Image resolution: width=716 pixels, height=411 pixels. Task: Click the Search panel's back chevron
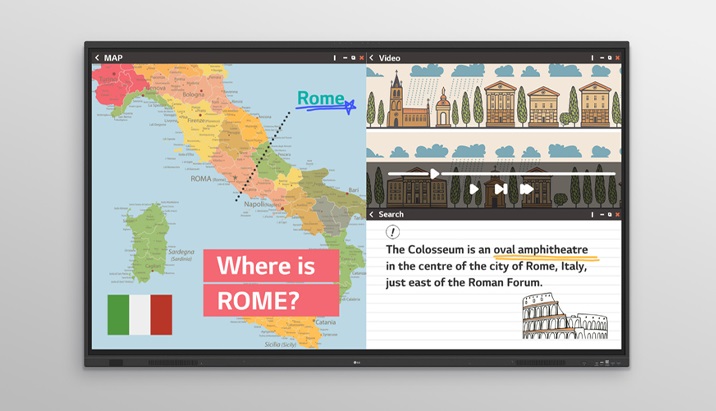pos(371,214)
